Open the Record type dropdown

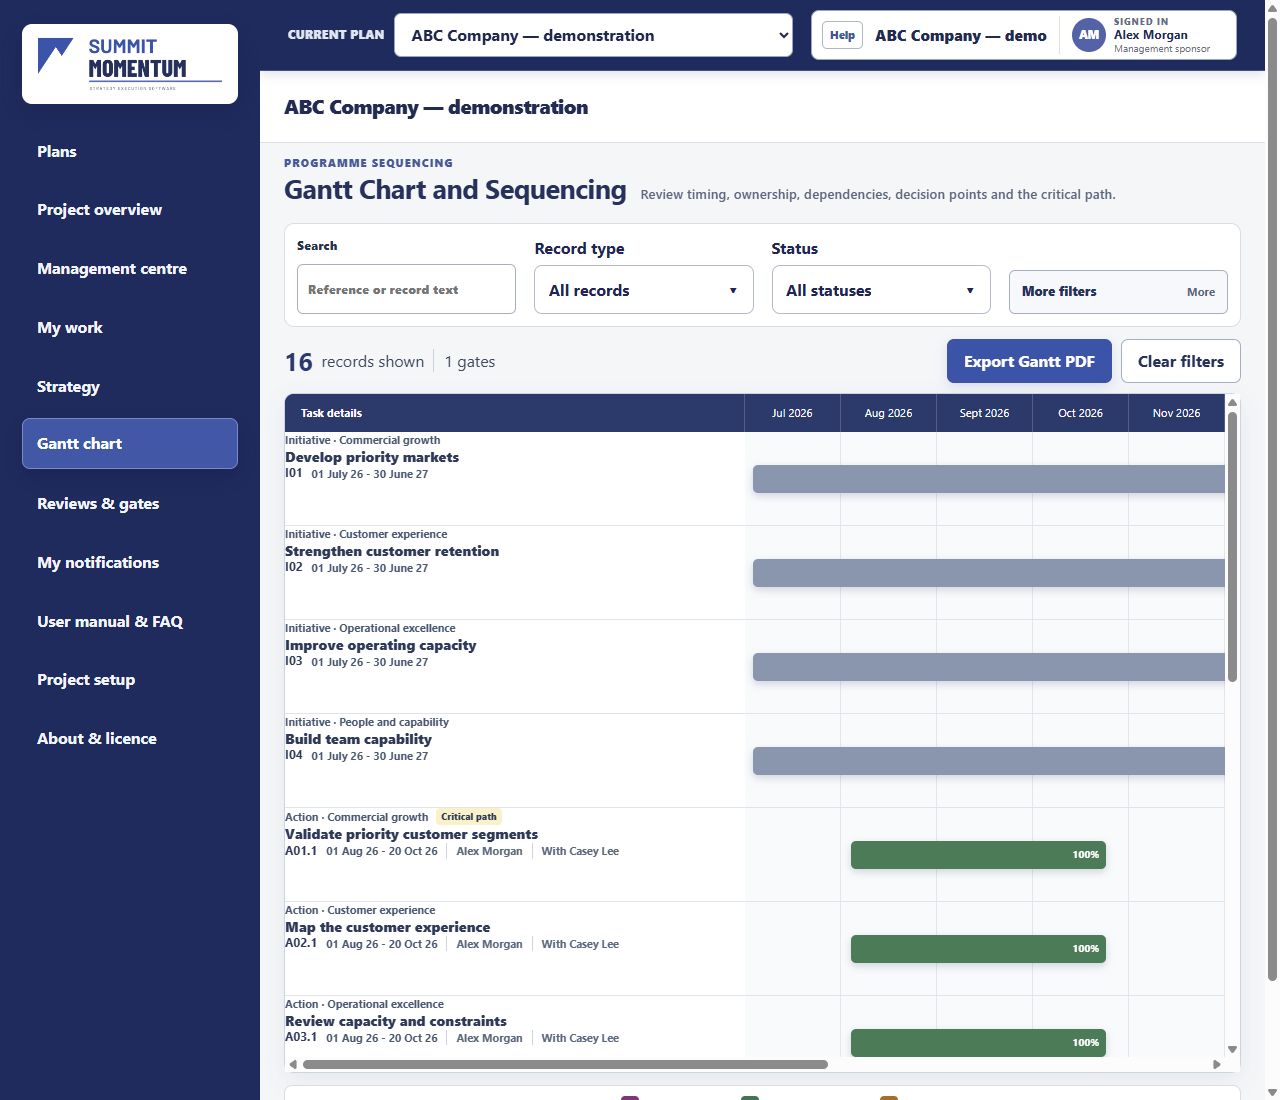click(x=644, y=290)
